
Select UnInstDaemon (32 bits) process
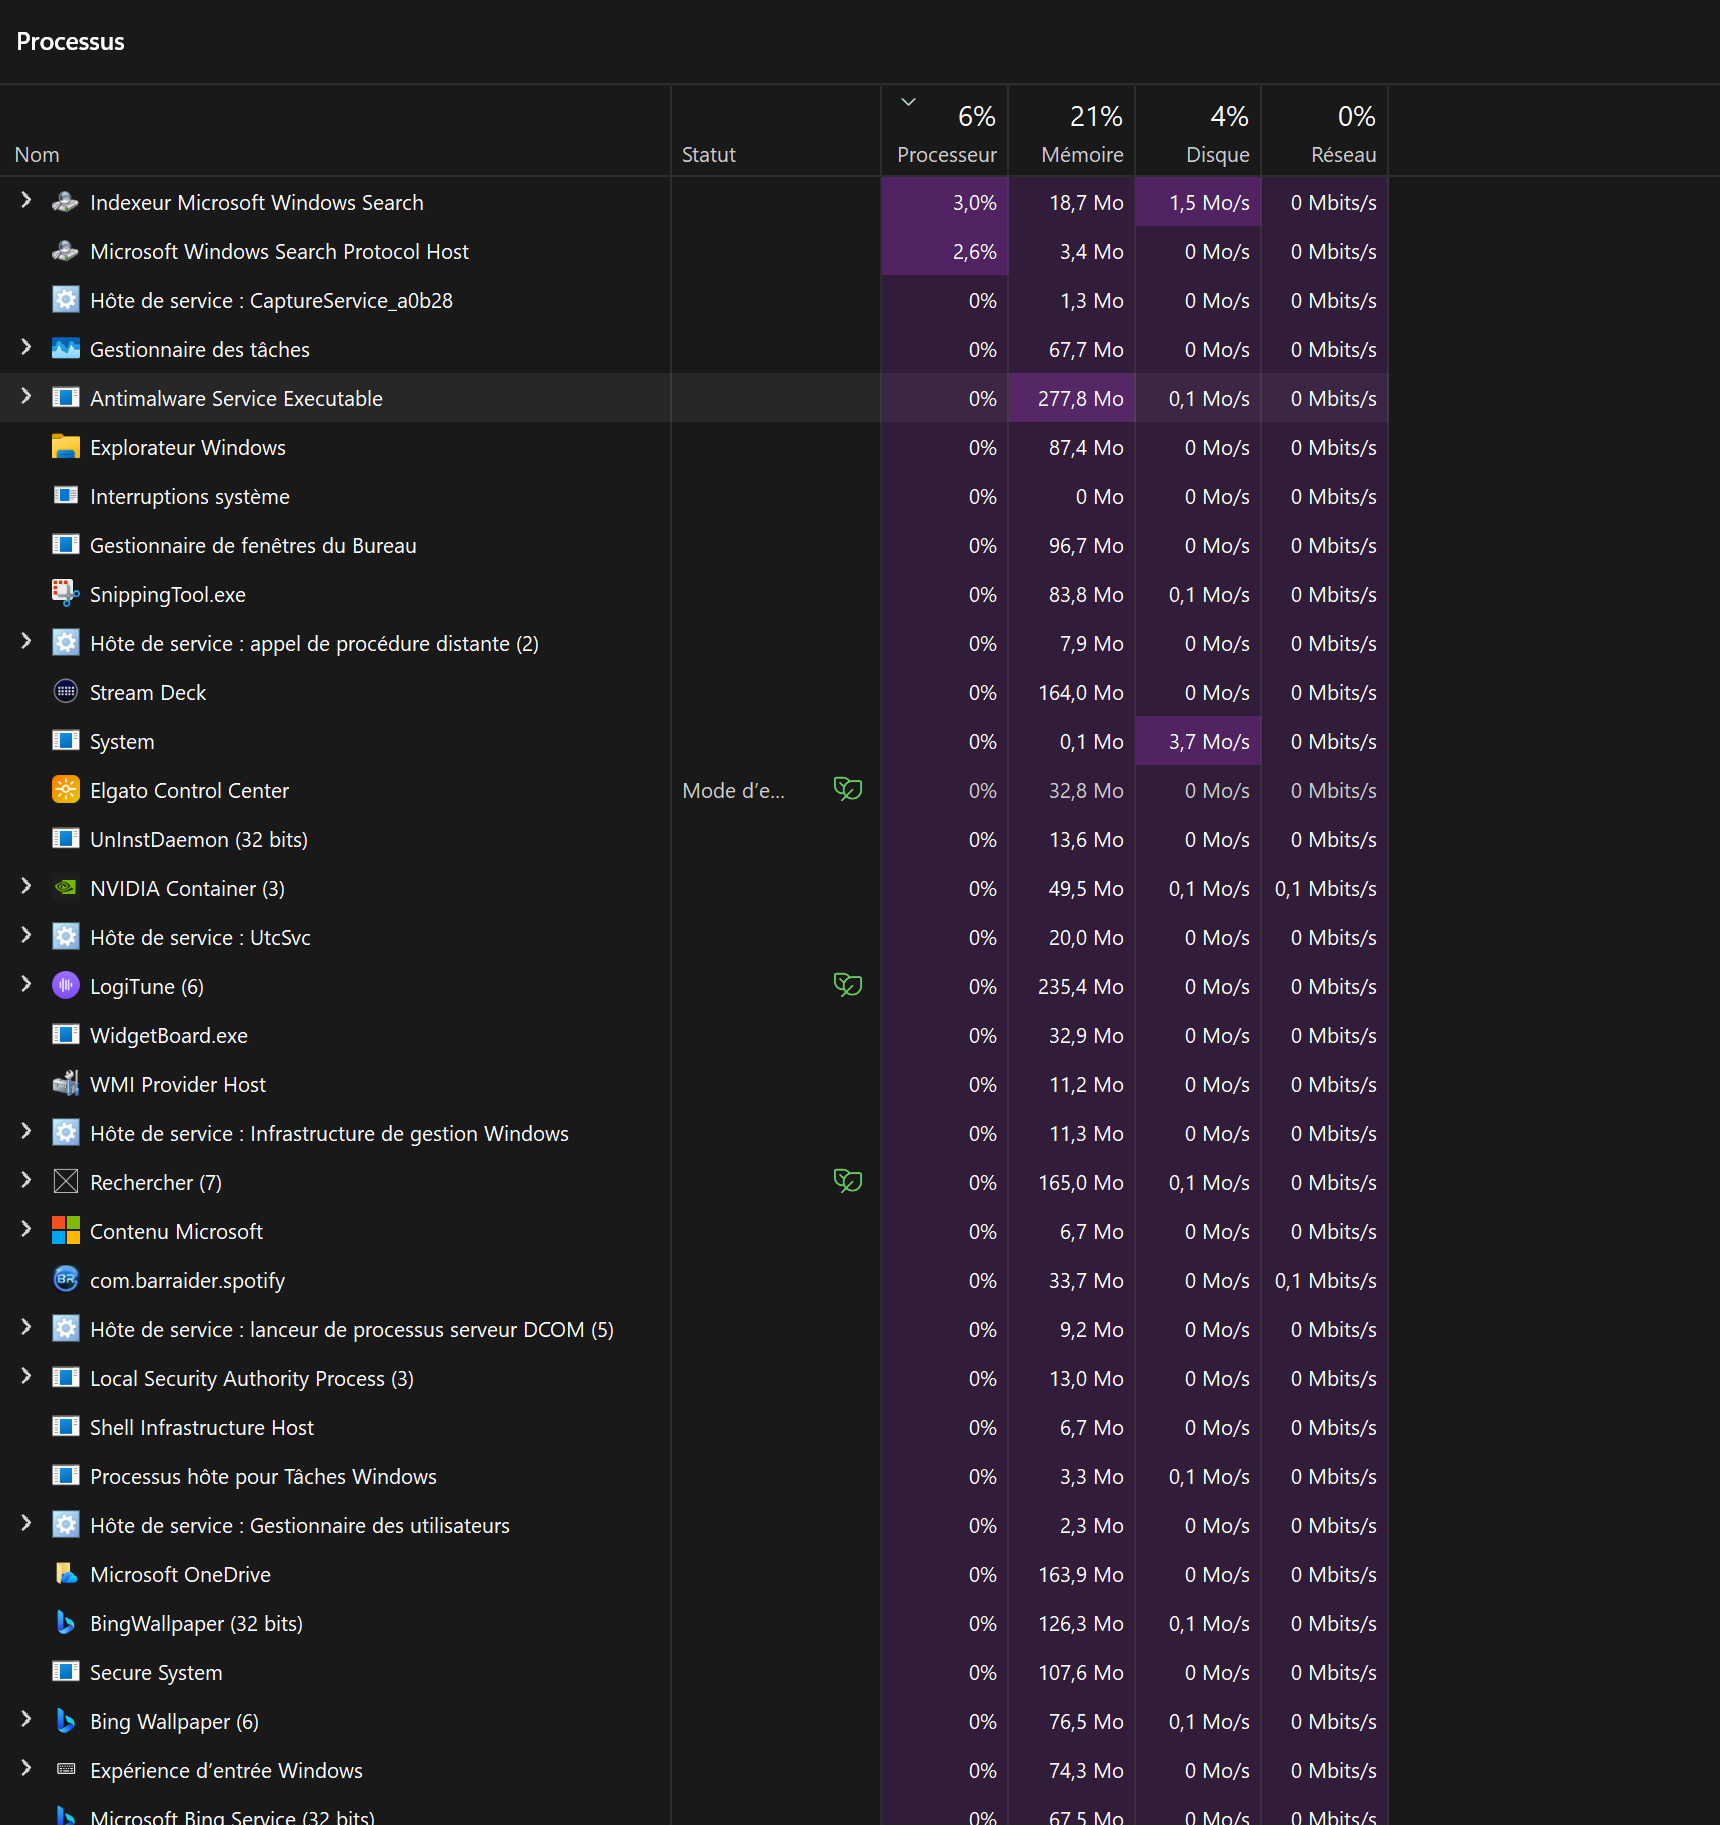point(694,840)
